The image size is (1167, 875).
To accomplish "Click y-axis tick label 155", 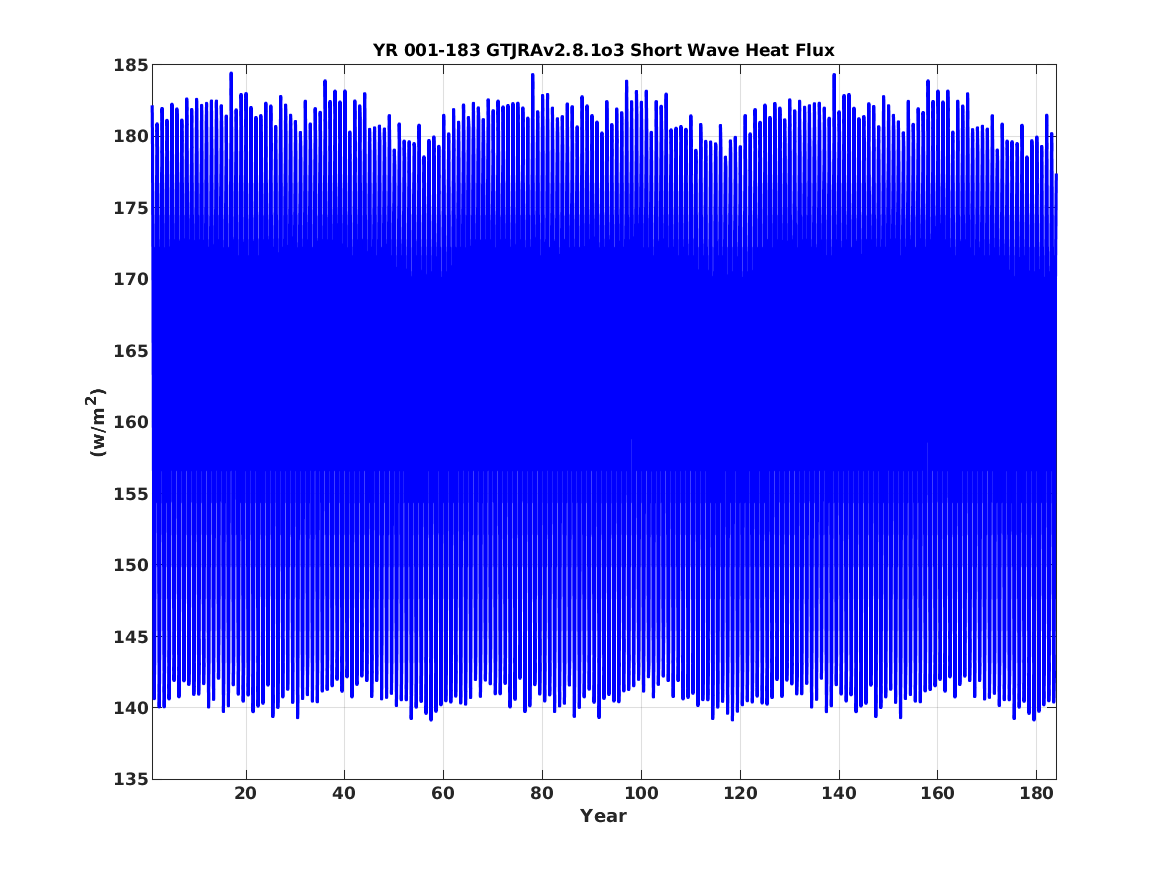I will pos(131,493).
